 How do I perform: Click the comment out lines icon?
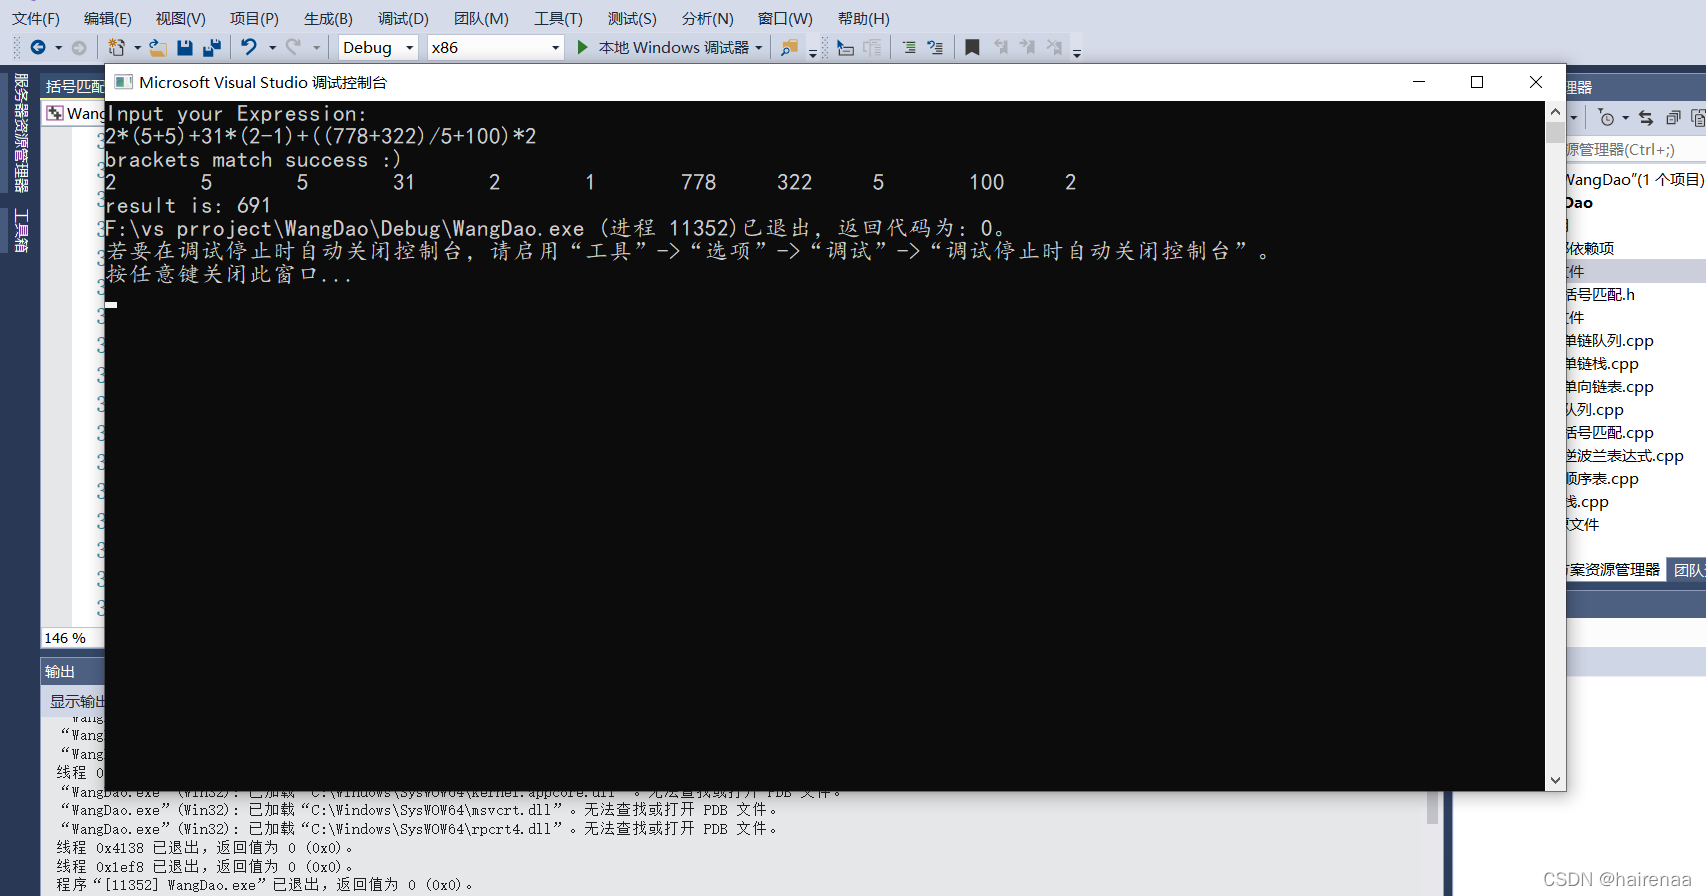coord(935,47)
